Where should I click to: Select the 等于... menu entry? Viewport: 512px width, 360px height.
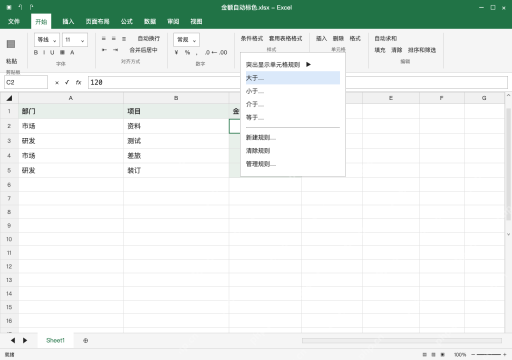(x=293, y=117)
